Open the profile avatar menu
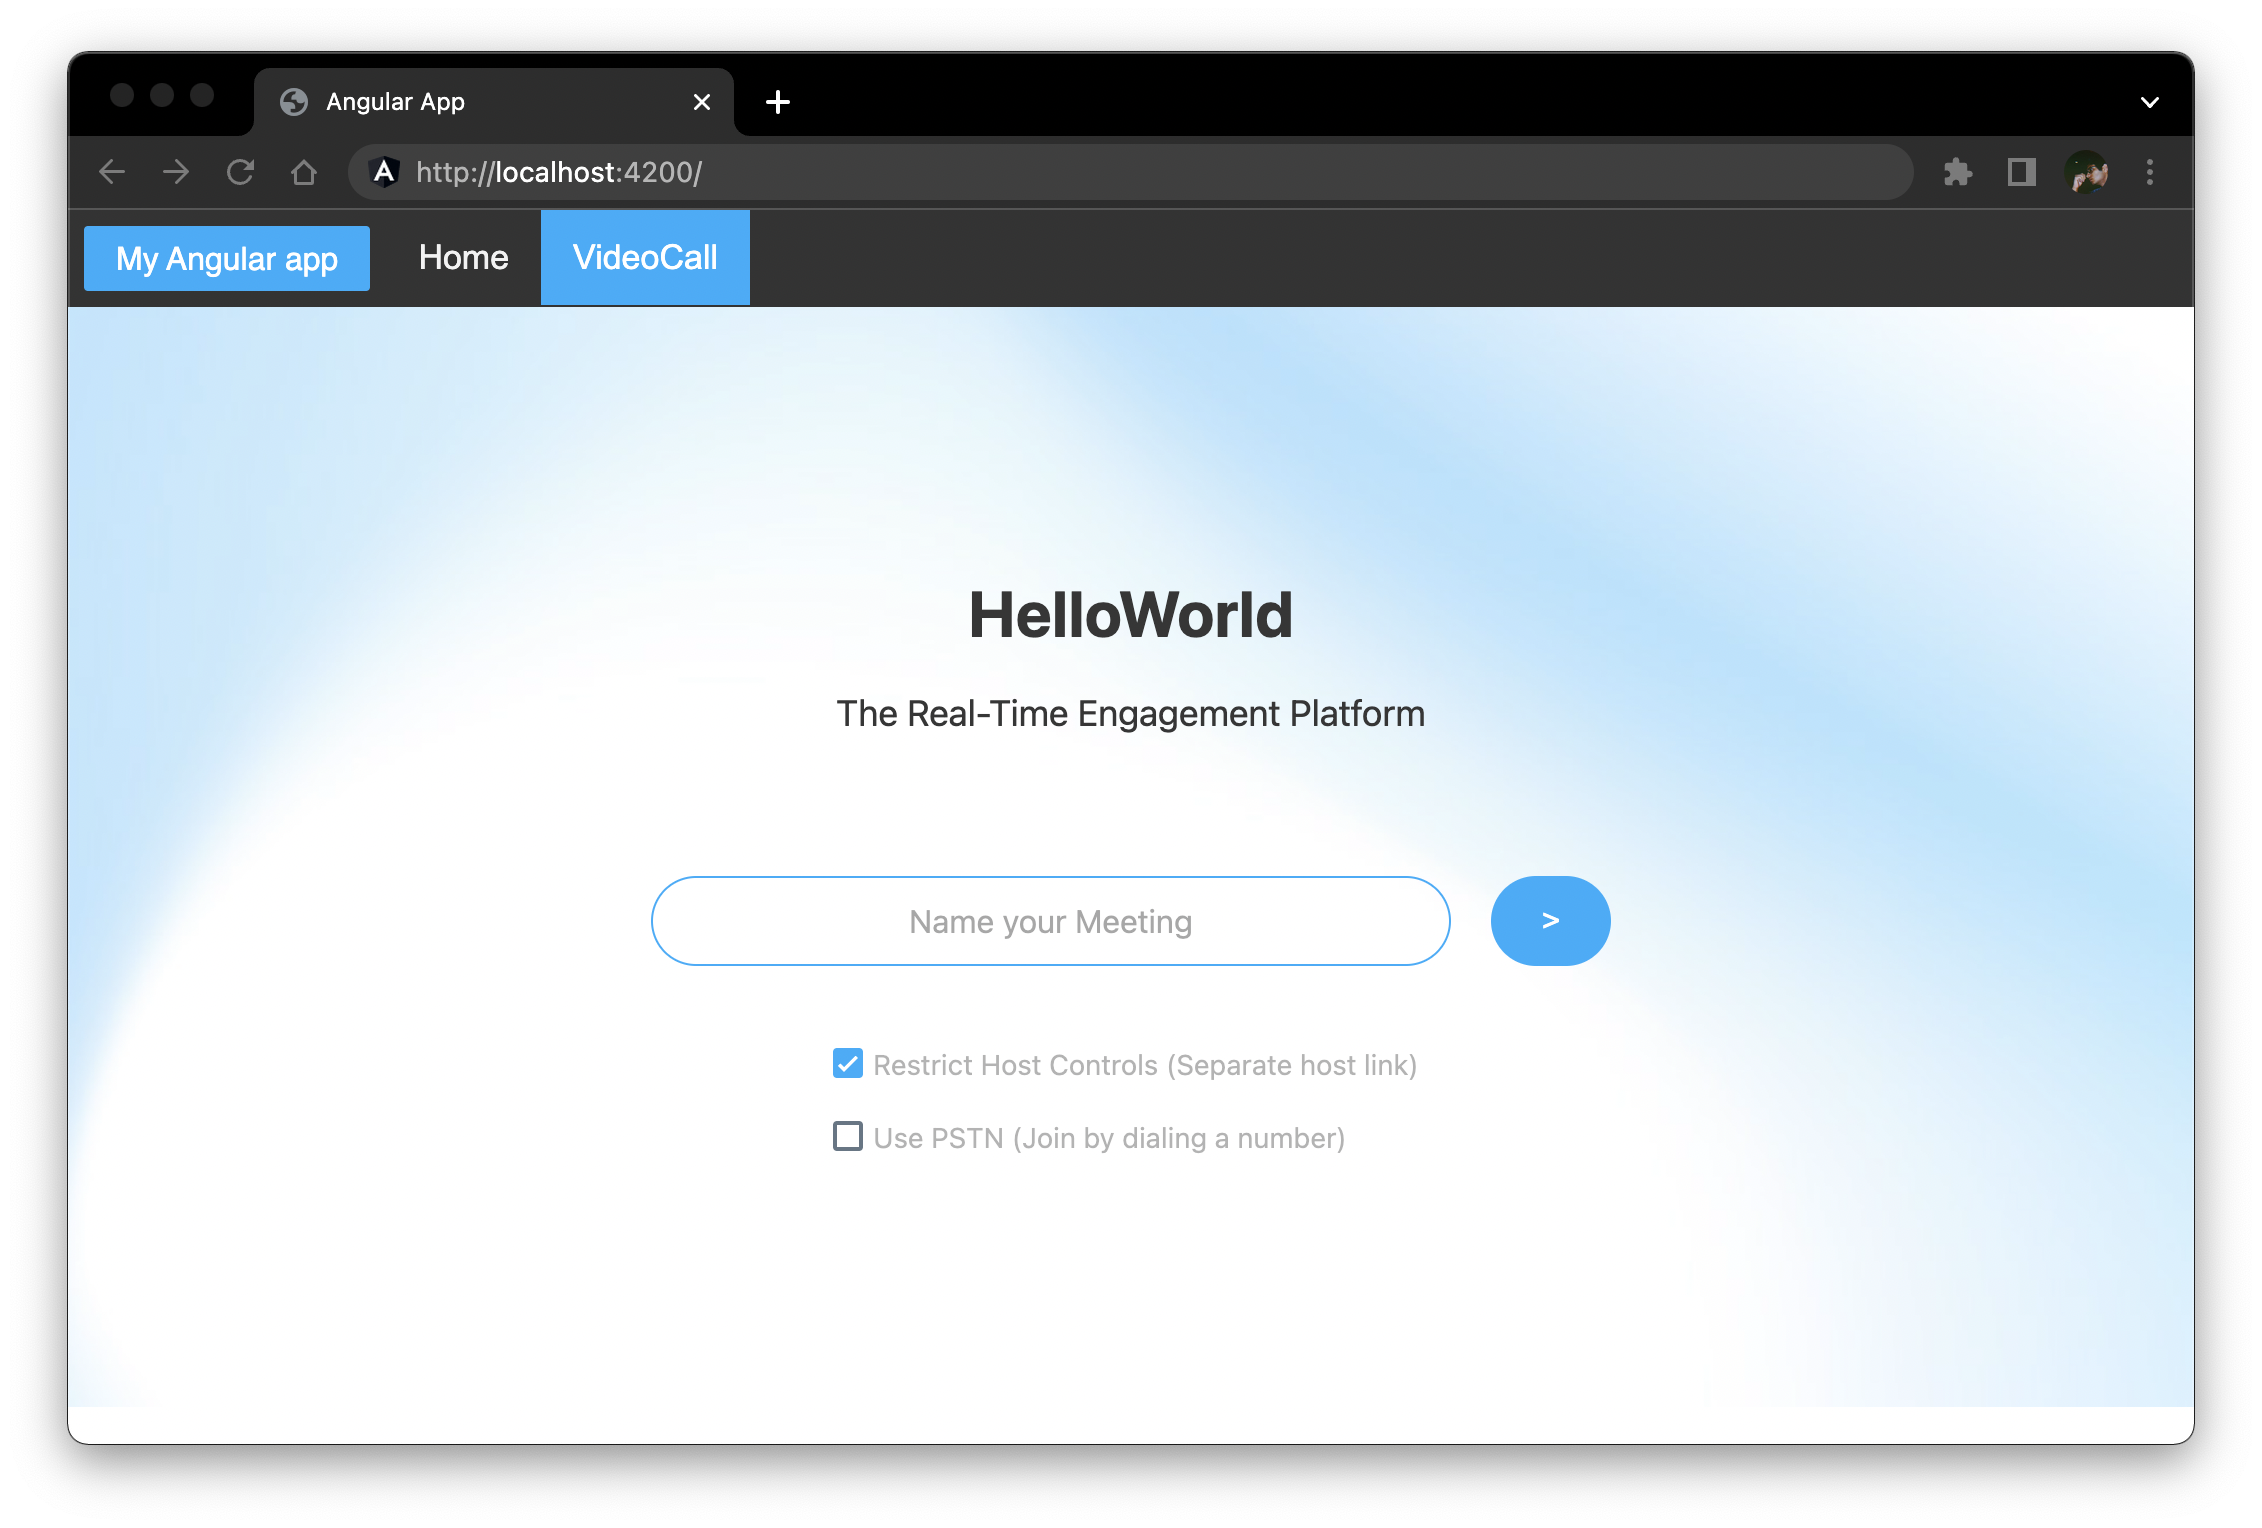This screenshot has width=2262, height=1528. [2086, 172]
